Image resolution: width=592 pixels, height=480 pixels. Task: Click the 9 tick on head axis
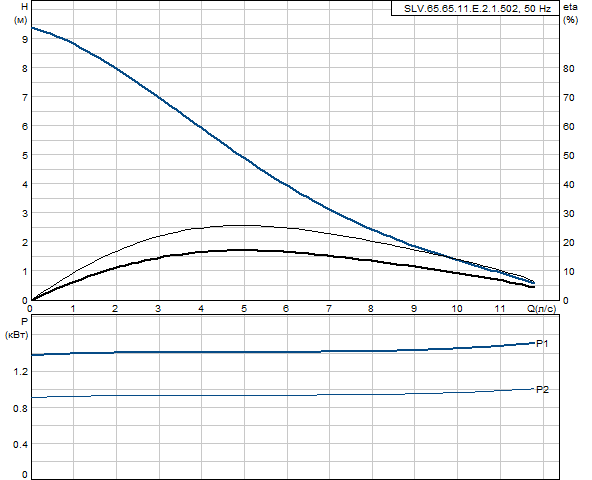click(x=25, y=39)
